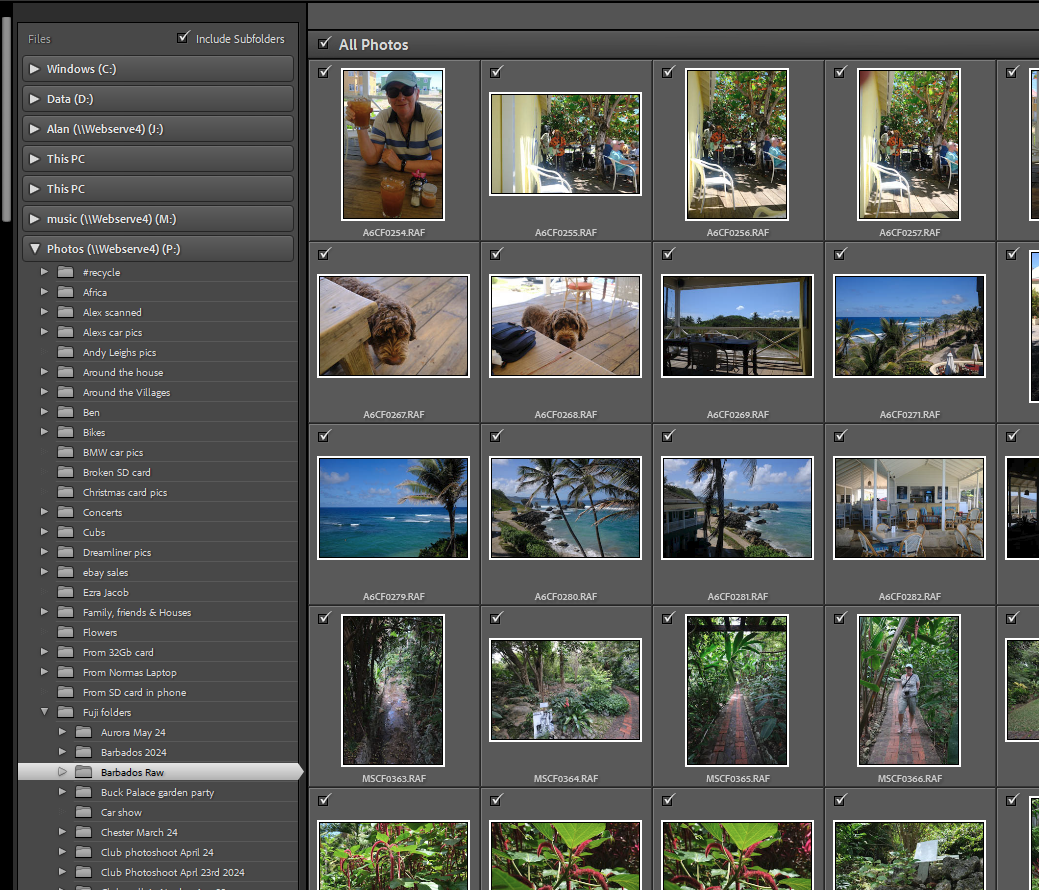Click the Christmas card pics folder icon
Viewport: 1039px width, 890px height.
(x=66, y=492)
